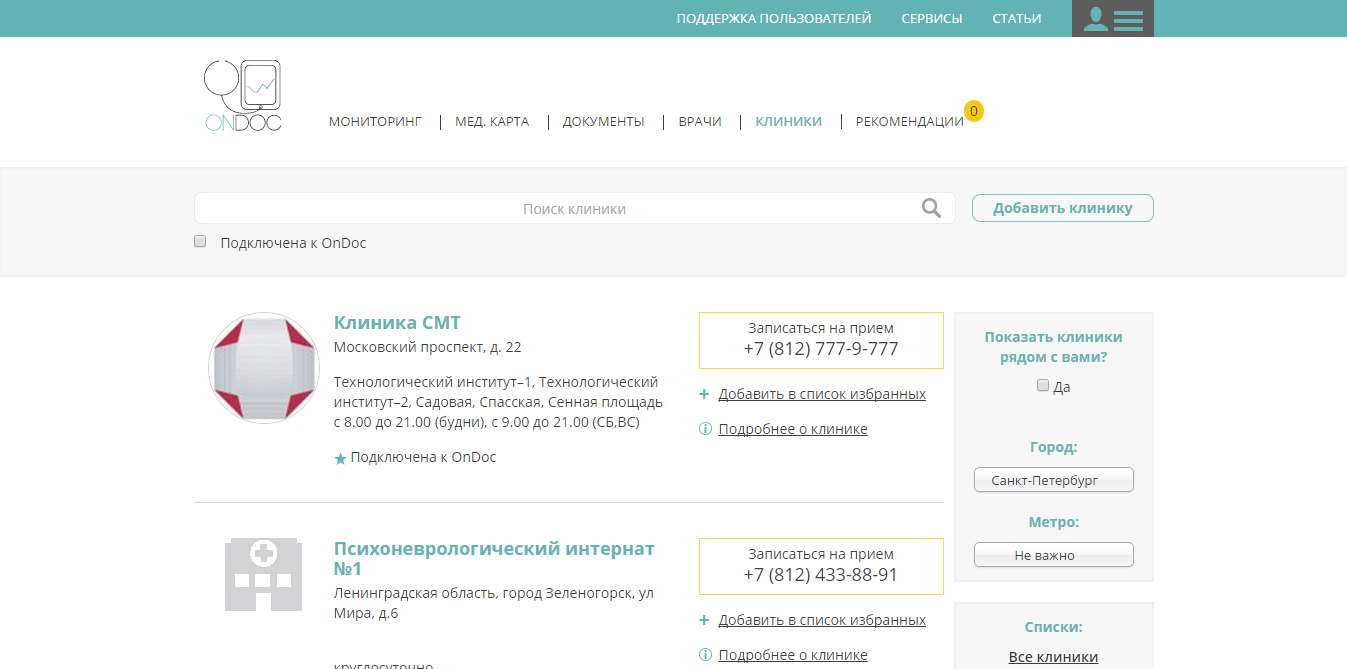Open the Врачи menu item
Image resolution: width=1347 pixels, height=669 pixels.
[x=699, y=122]
